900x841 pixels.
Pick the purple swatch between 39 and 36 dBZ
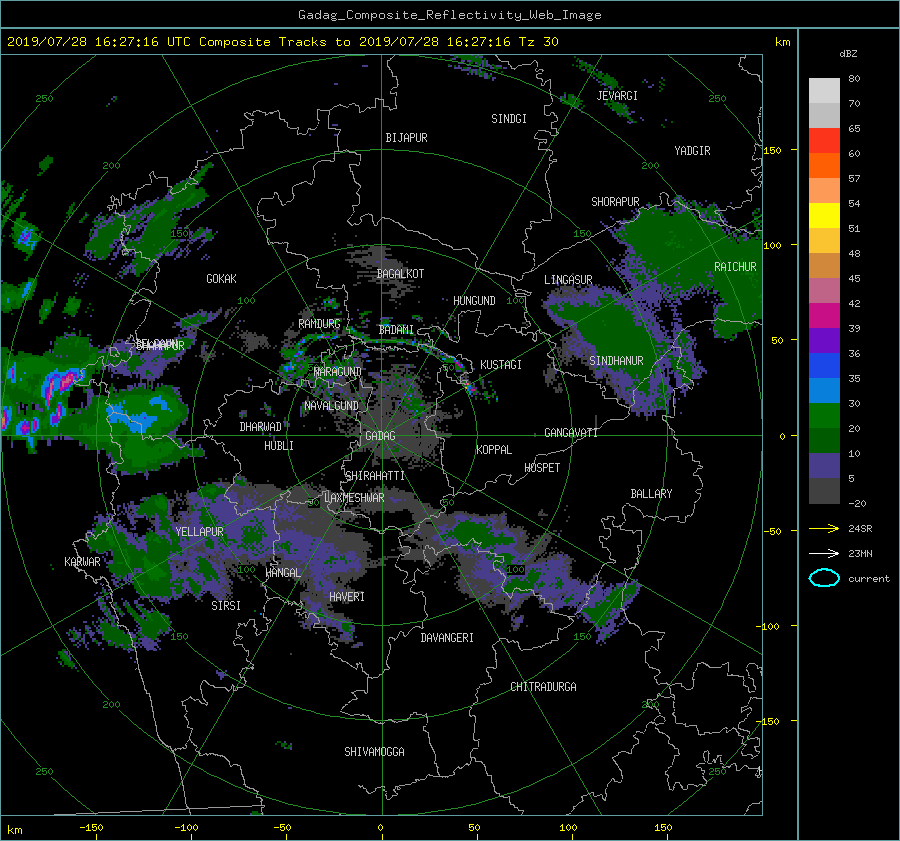[824, 340]
